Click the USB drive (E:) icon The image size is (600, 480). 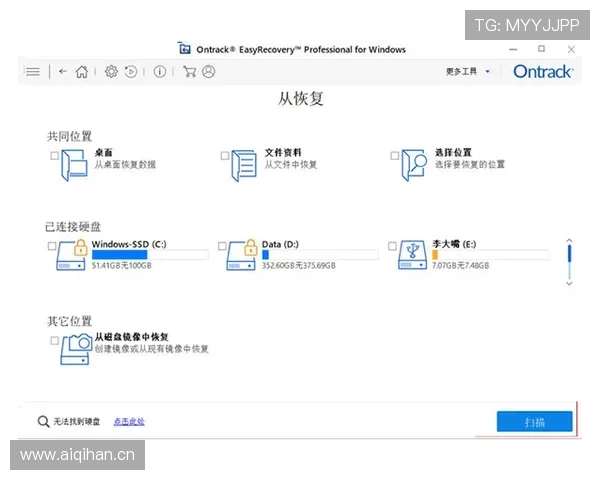pos(412,255)
